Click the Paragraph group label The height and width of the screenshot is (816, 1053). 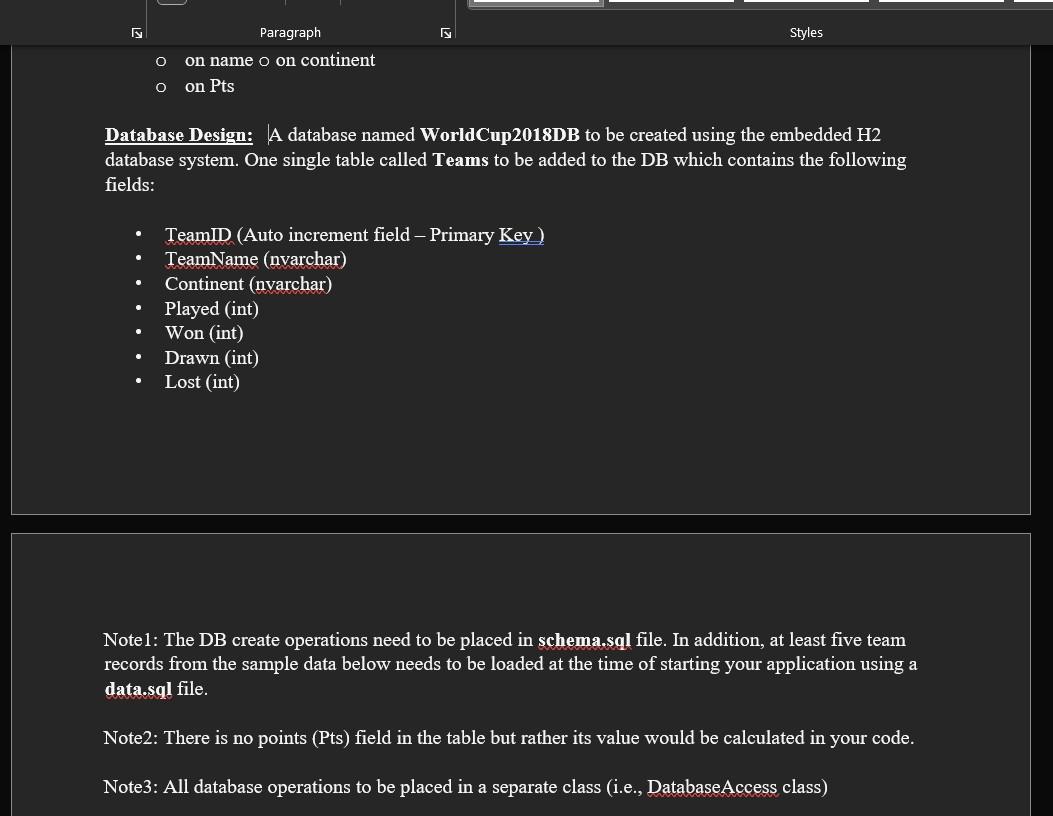coord(290,32)
